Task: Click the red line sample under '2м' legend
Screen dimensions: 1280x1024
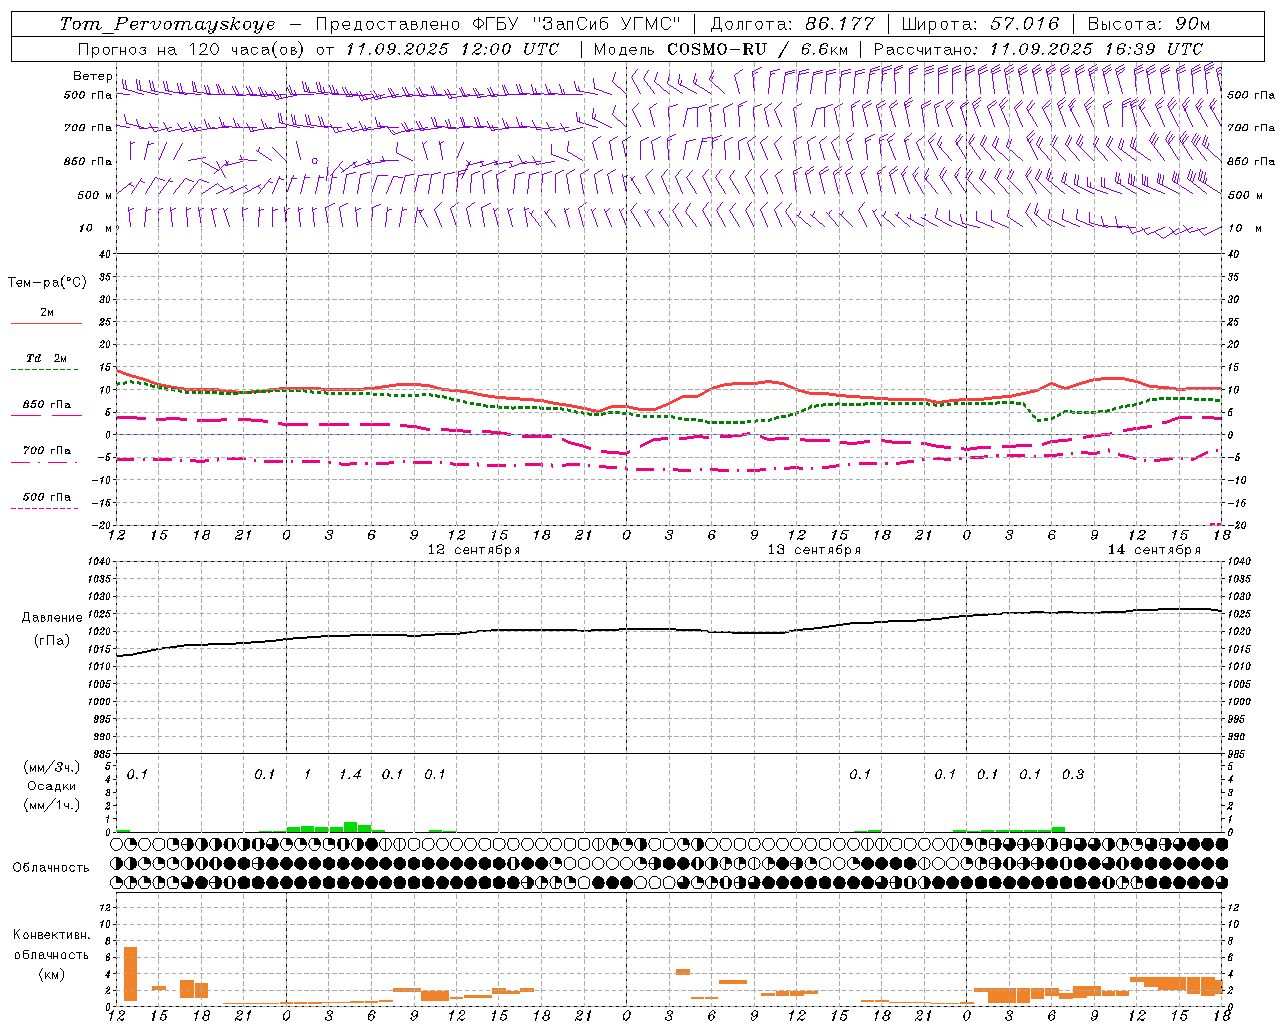Action: click(47, 324)
